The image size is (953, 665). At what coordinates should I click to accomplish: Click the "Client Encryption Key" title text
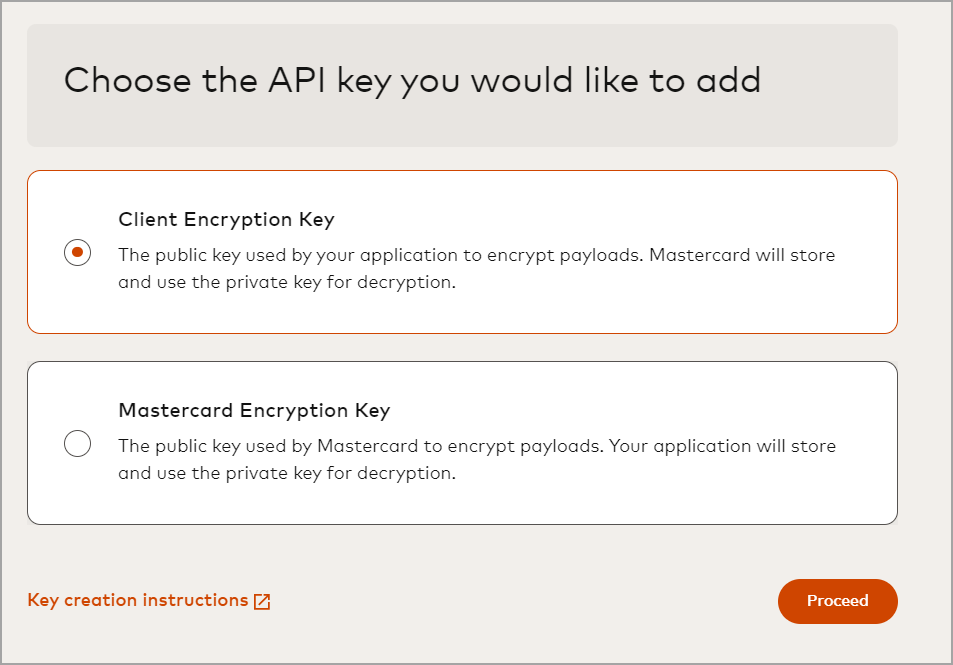pyautogui.click(x=226, y=219)
